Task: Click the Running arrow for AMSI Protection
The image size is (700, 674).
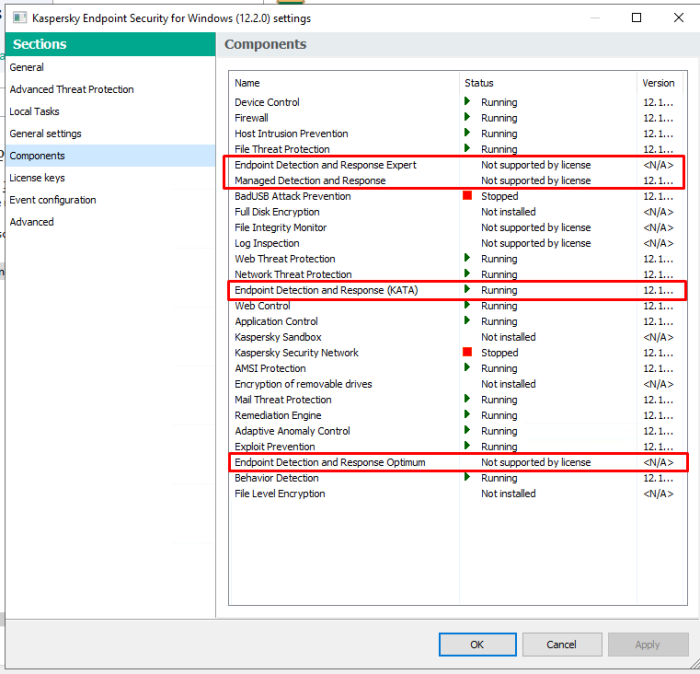Action: pos(467,367)
